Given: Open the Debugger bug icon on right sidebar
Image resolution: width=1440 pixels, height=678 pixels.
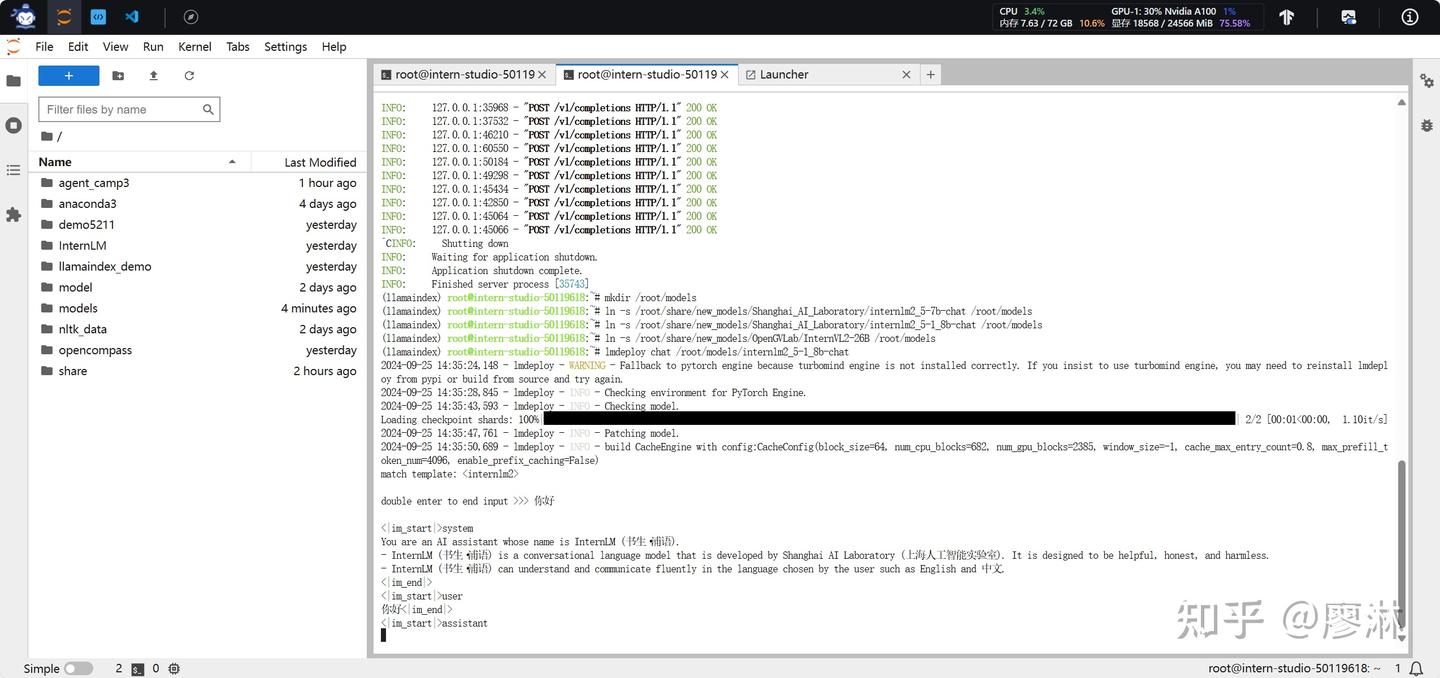Looking at the screenshot, I should click(x=1427, y=125).
